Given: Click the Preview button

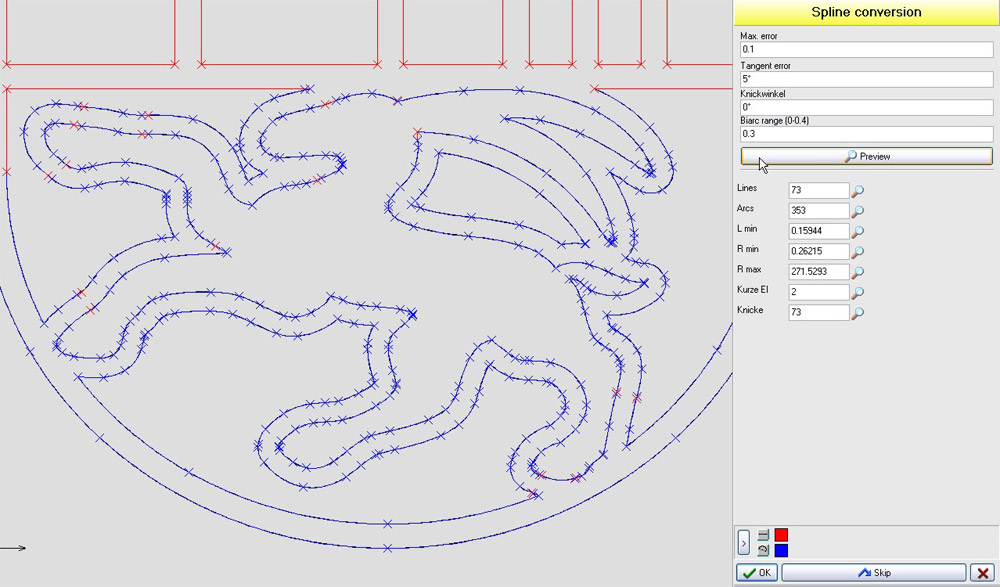Looking at the screenshot, I should click(867, 156).
